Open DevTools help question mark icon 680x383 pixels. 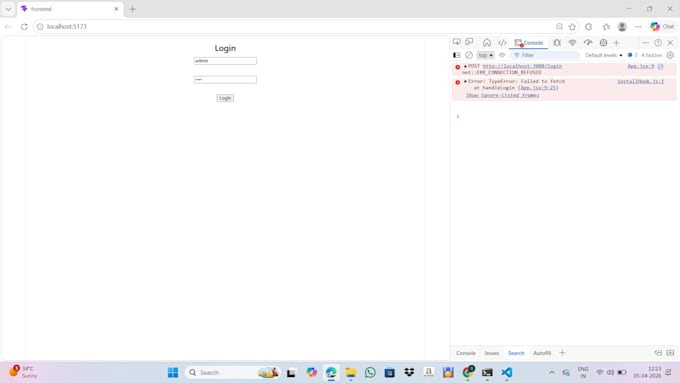(x=658, y=43)
